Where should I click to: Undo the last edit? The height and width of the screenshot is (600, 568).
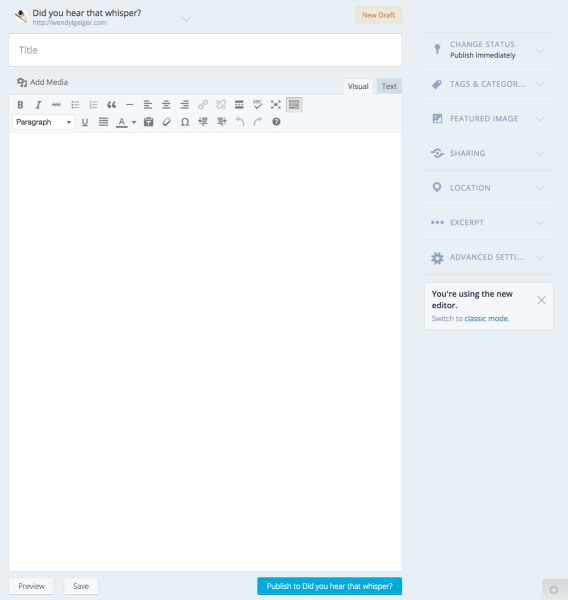240,122
